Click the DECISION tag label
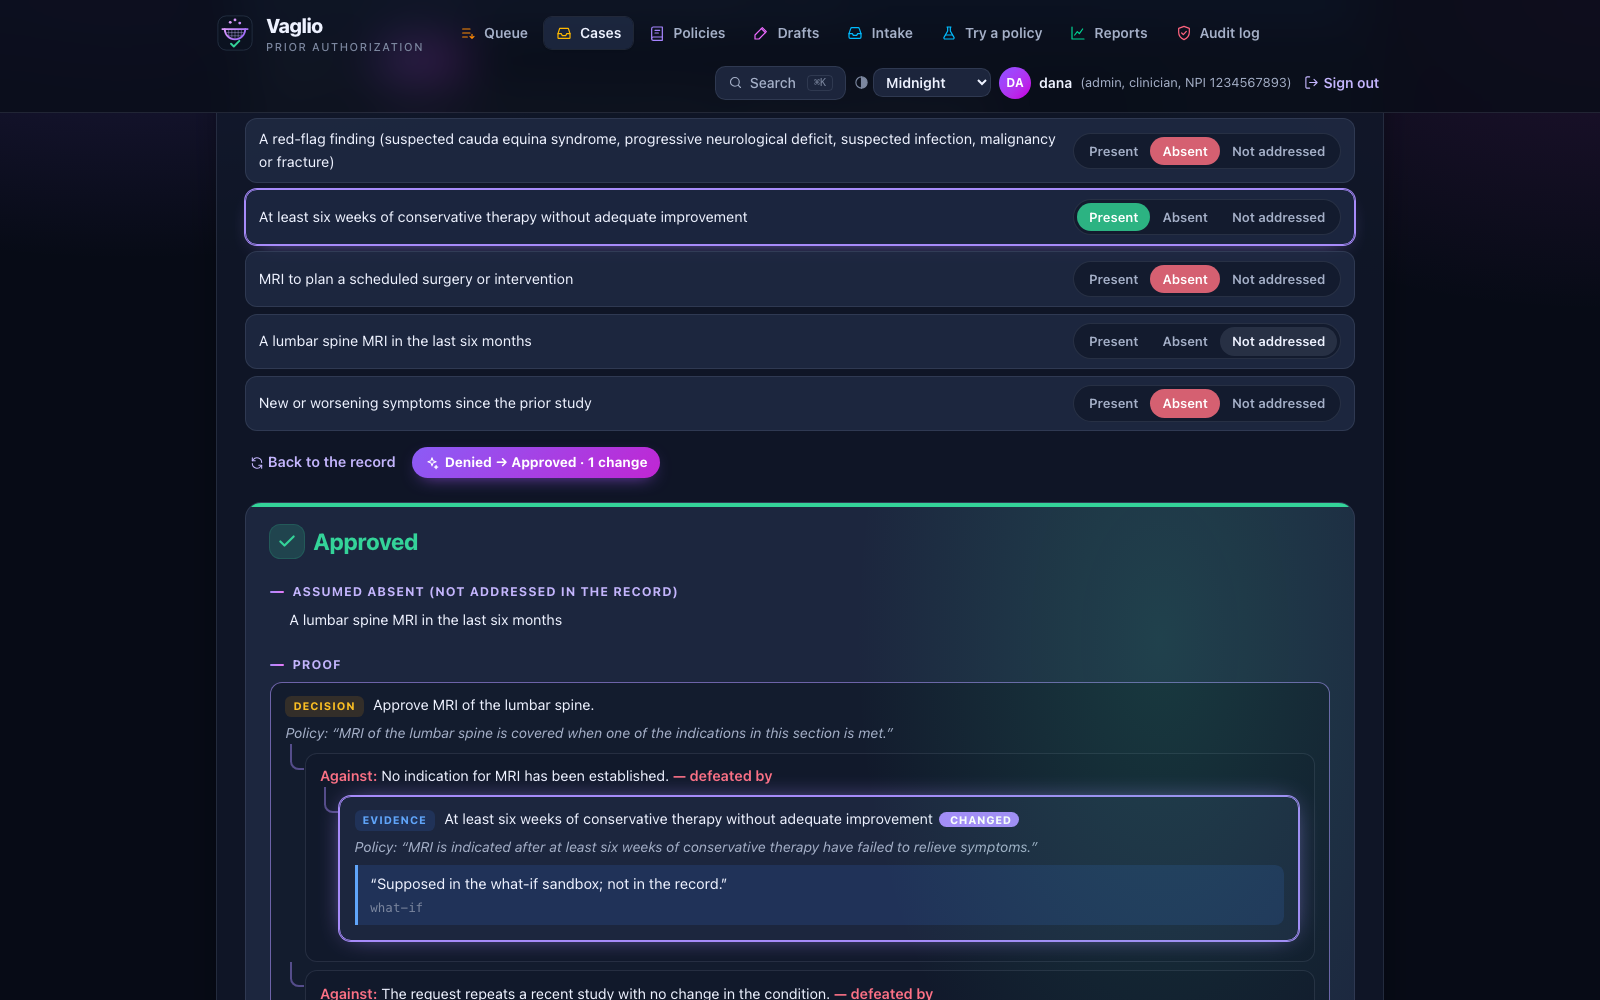 [x=324, y=706]
